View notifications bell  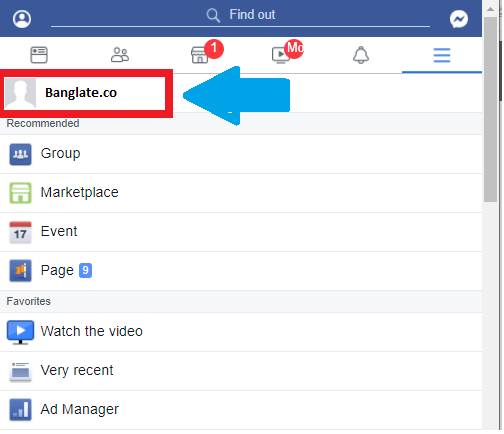coord(362,55)
